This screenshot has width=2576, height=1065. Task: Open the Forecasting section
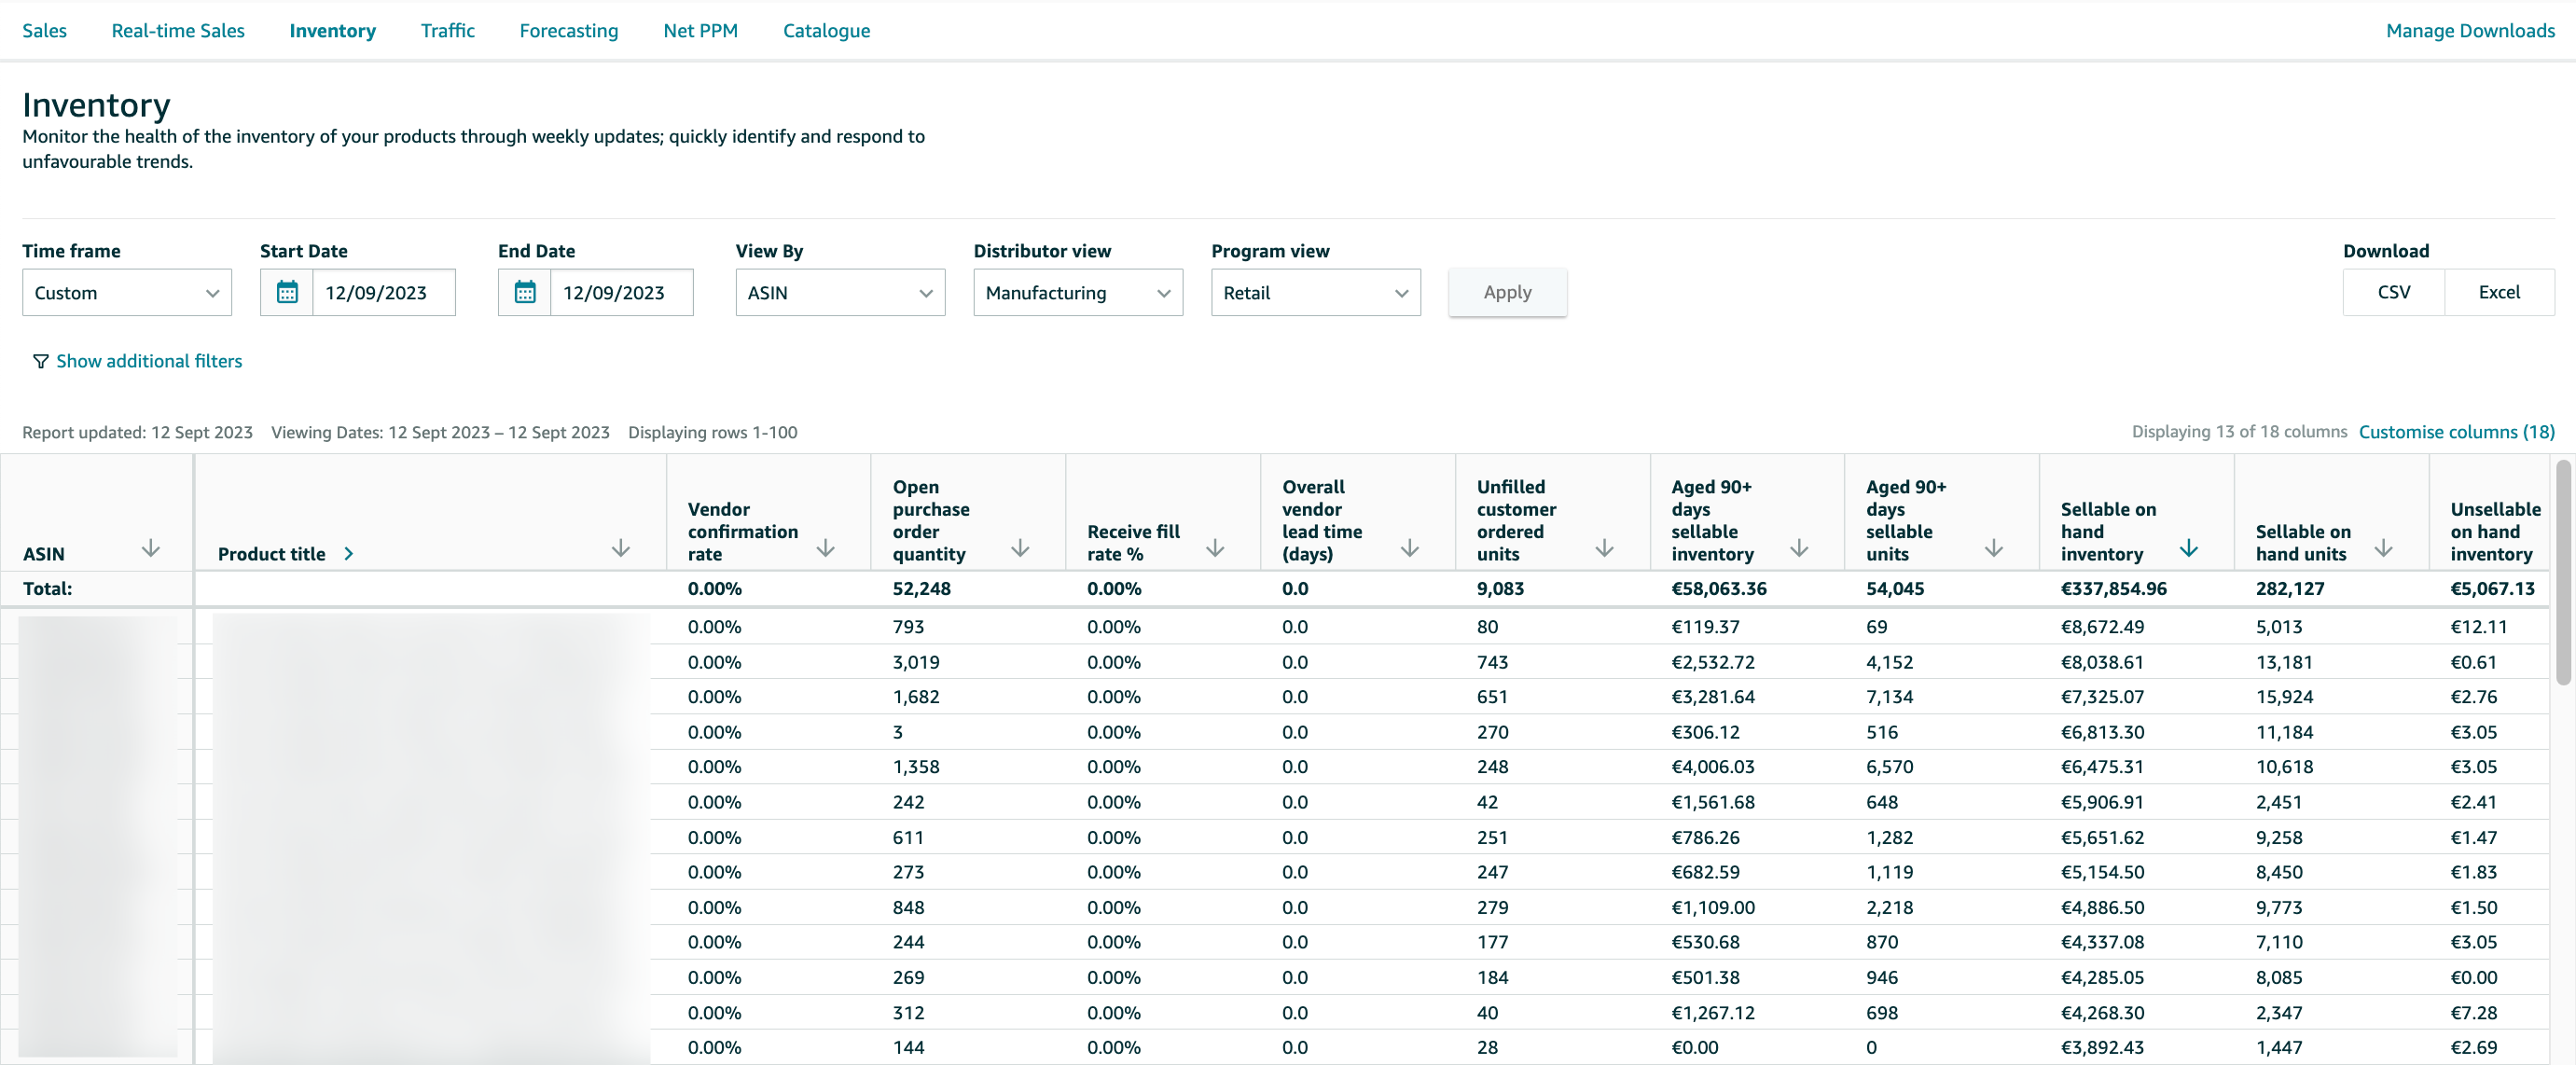point(568,30)
